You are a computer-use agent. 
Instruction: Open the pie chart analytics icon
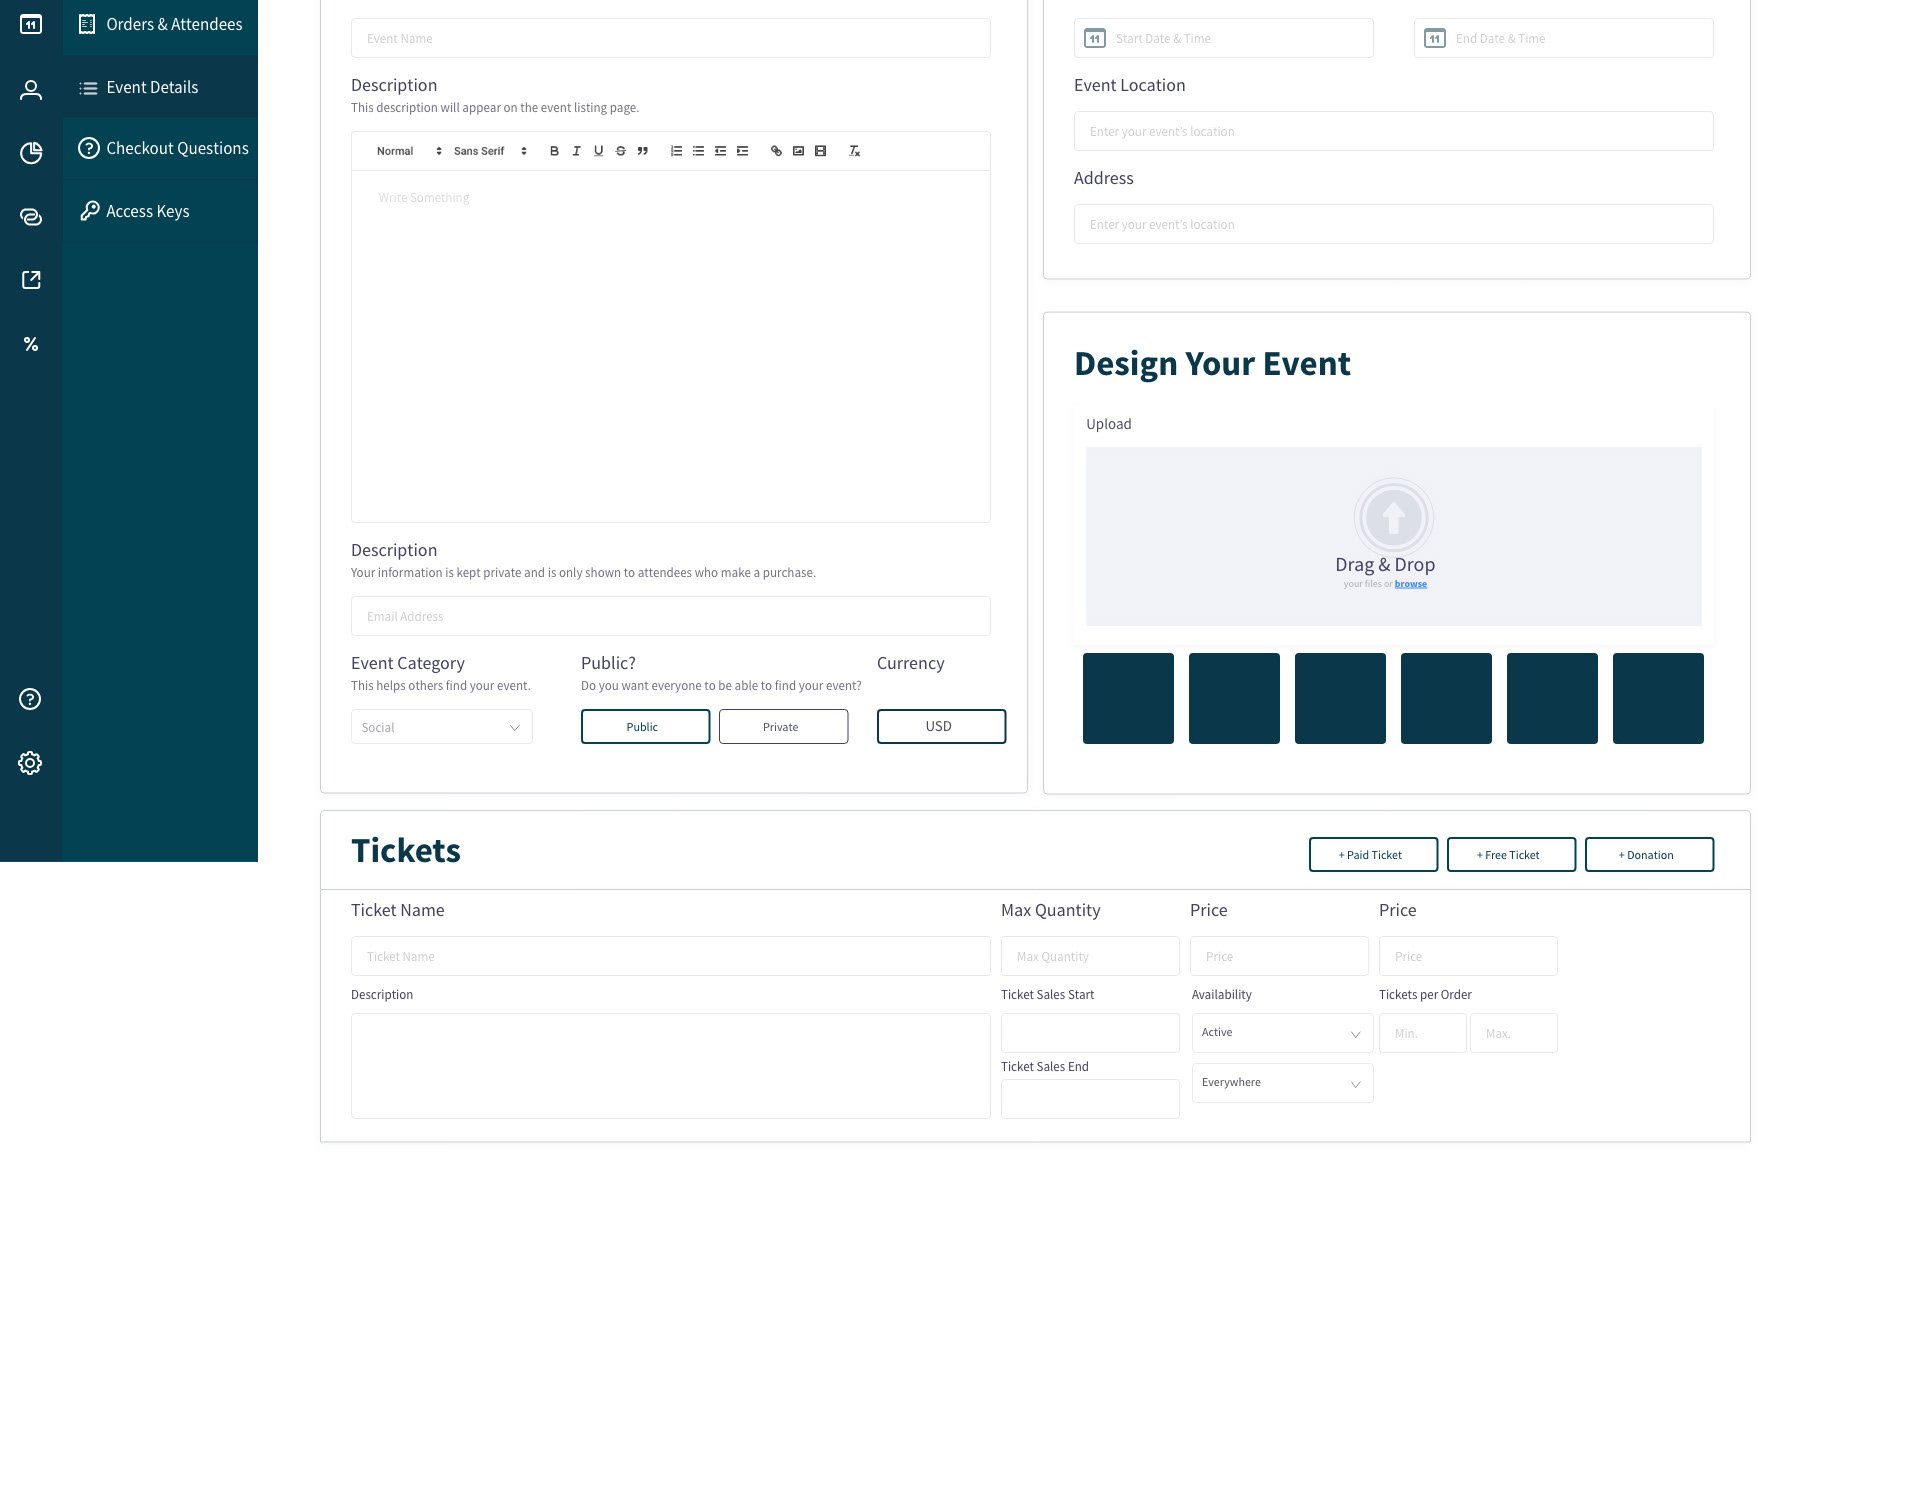[x=31, y=153]
